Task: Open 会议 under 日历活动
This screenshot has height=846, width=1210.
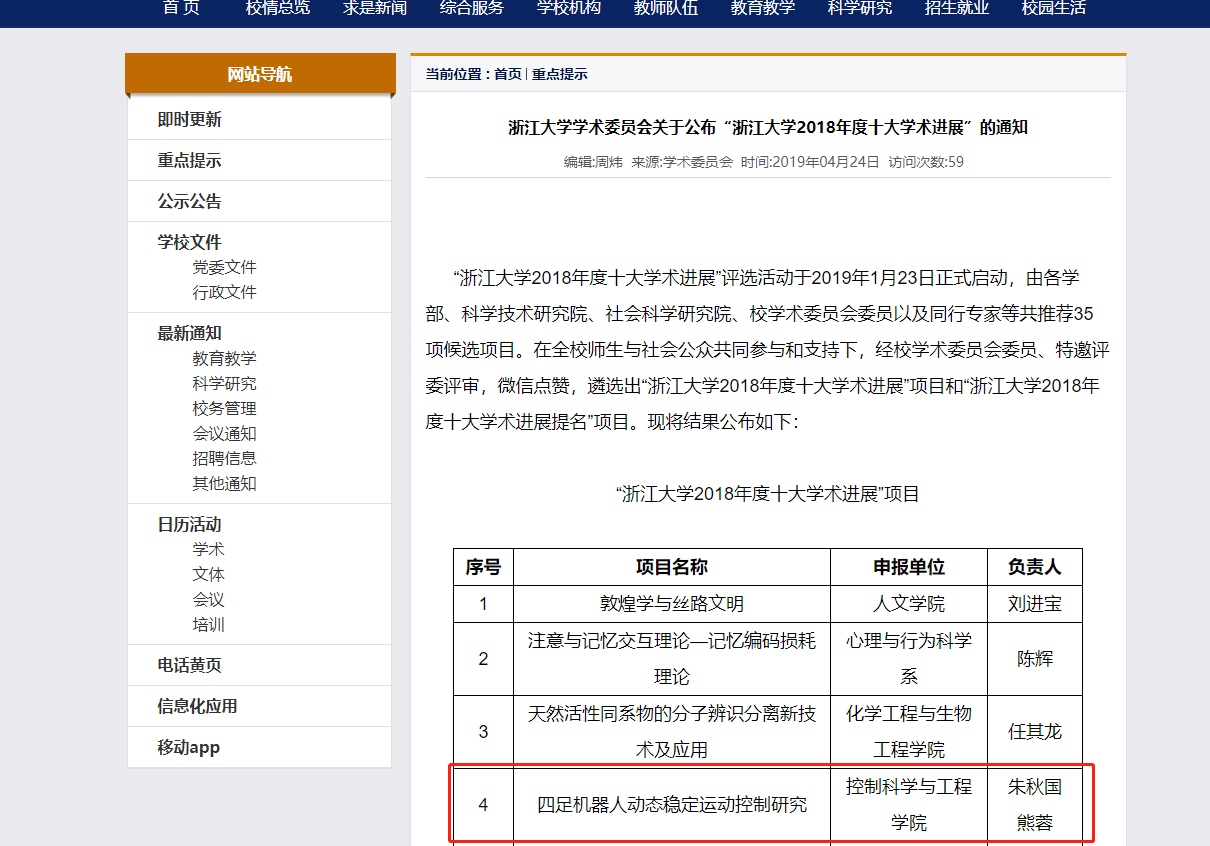Action: pyautogui.click(x=209, y=599)
